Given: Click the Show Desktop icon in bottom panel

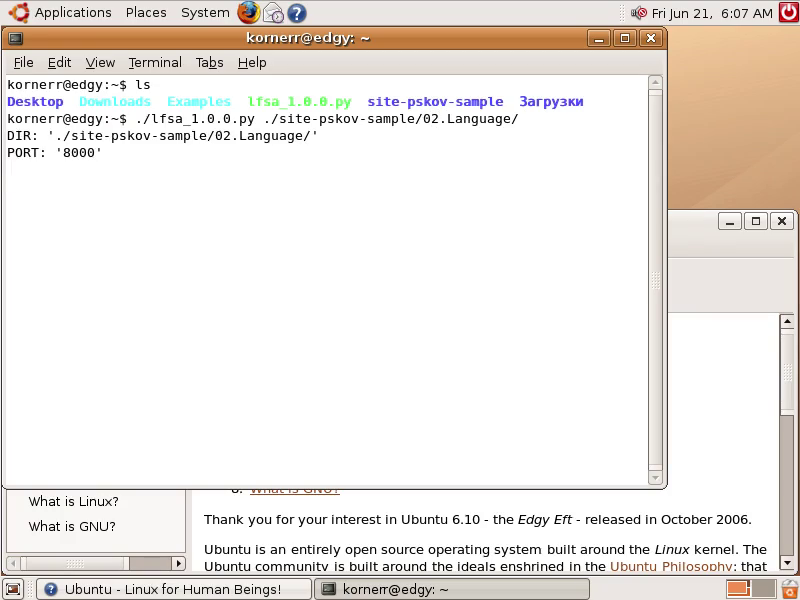Looking at the screenshot, I should coord(13,589).
